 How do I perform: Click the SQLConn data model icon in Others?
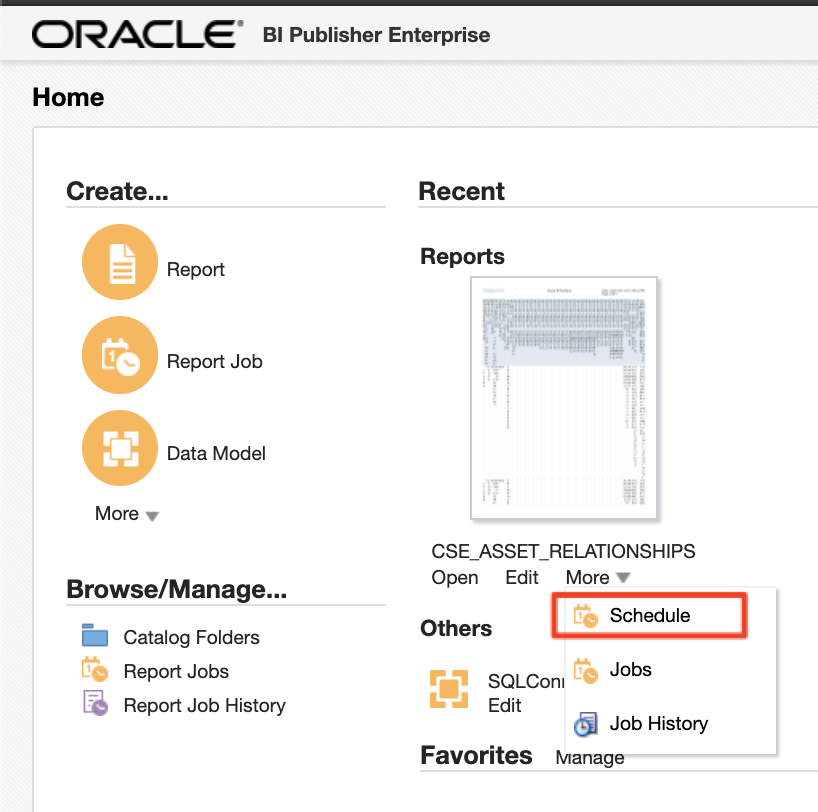pyautogui.click(x=449, y=689)
